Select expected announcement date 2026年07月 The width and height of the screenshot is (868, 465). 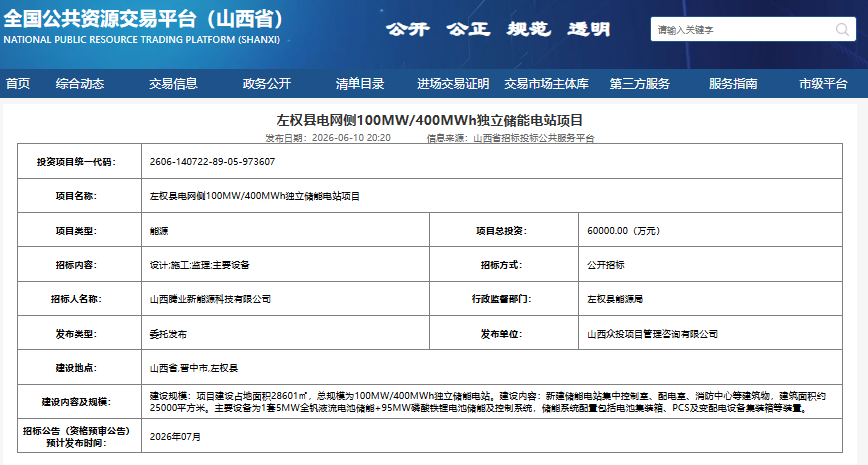(x=175, y=437)
